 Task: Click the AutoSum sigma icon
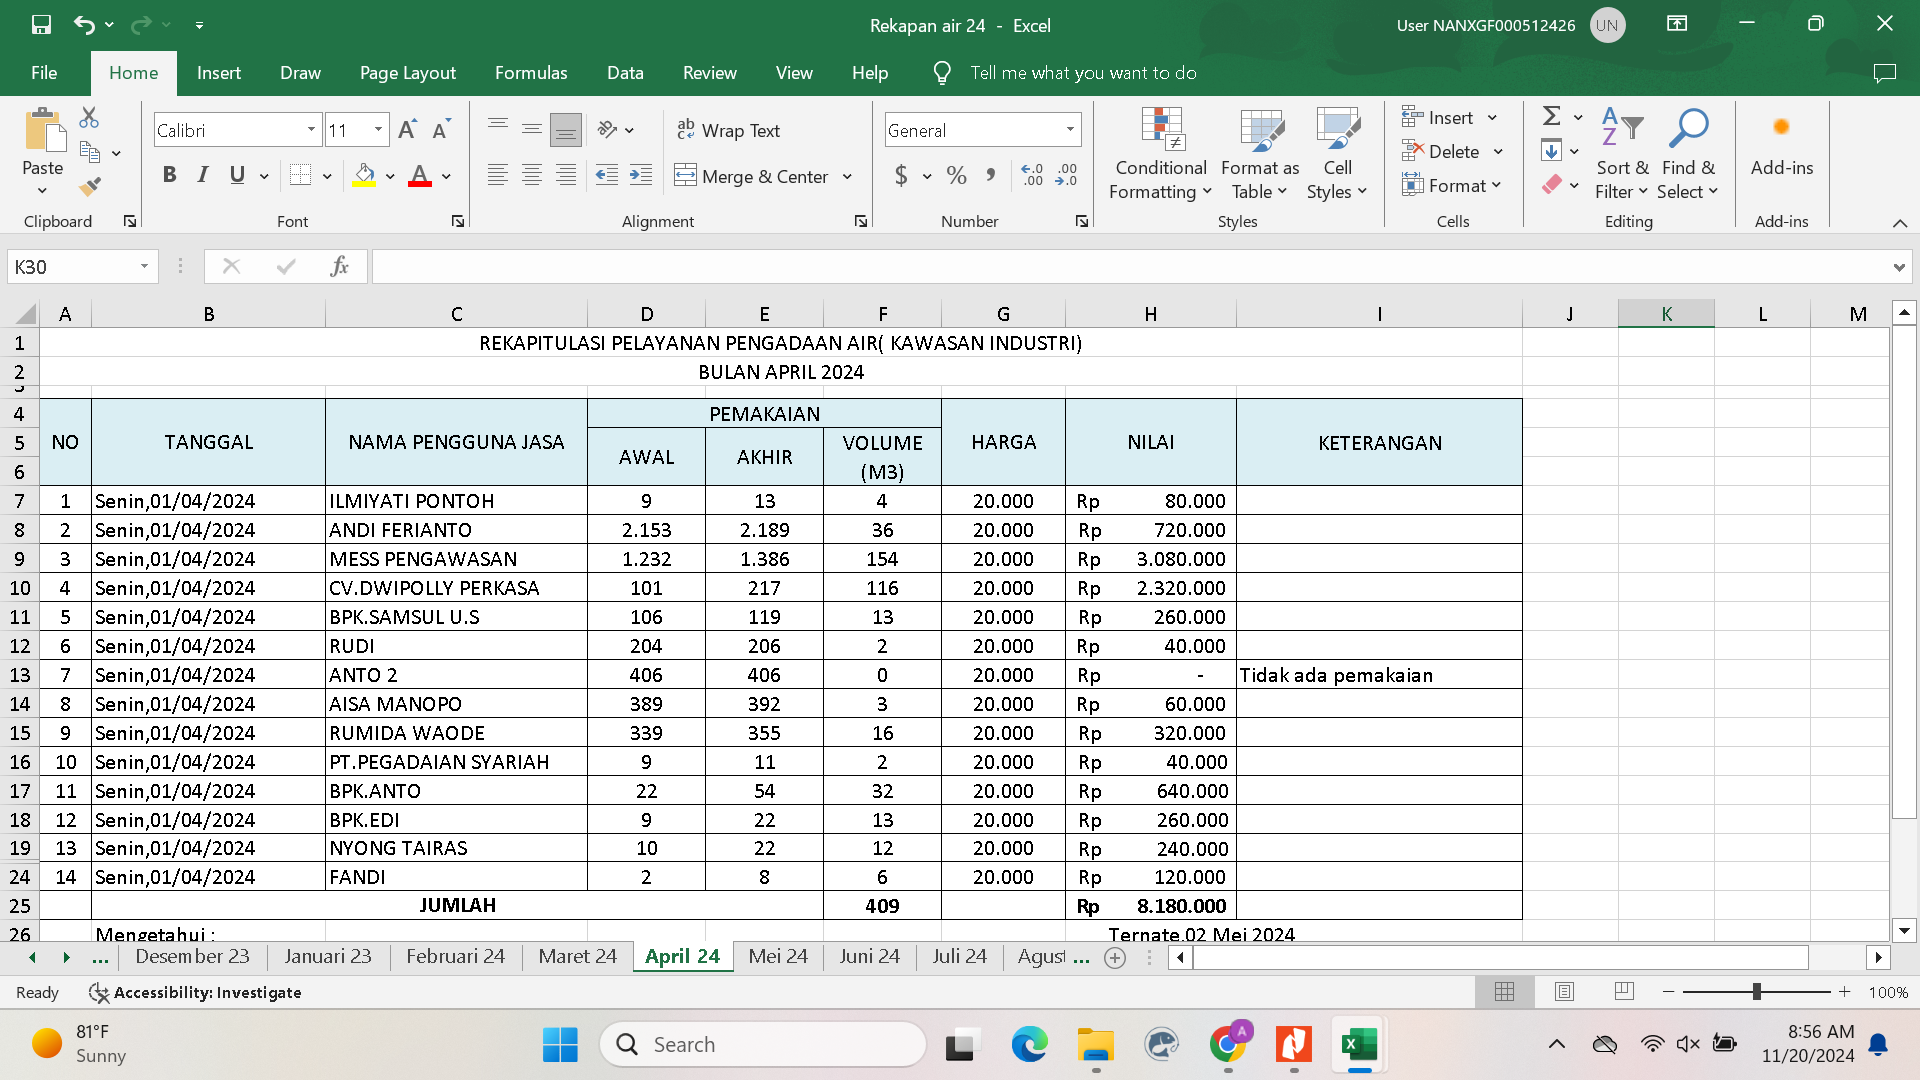pyautogui.click(x=1552, y=117)
